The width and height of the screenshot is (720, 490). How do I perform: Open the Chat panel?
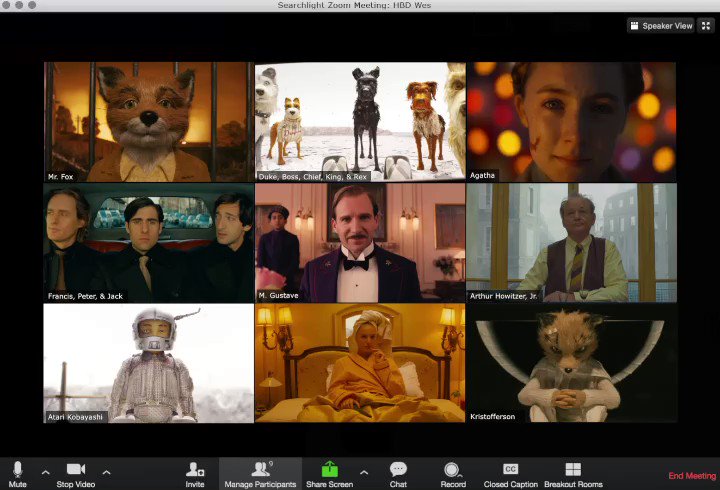[x=398, y=475]
